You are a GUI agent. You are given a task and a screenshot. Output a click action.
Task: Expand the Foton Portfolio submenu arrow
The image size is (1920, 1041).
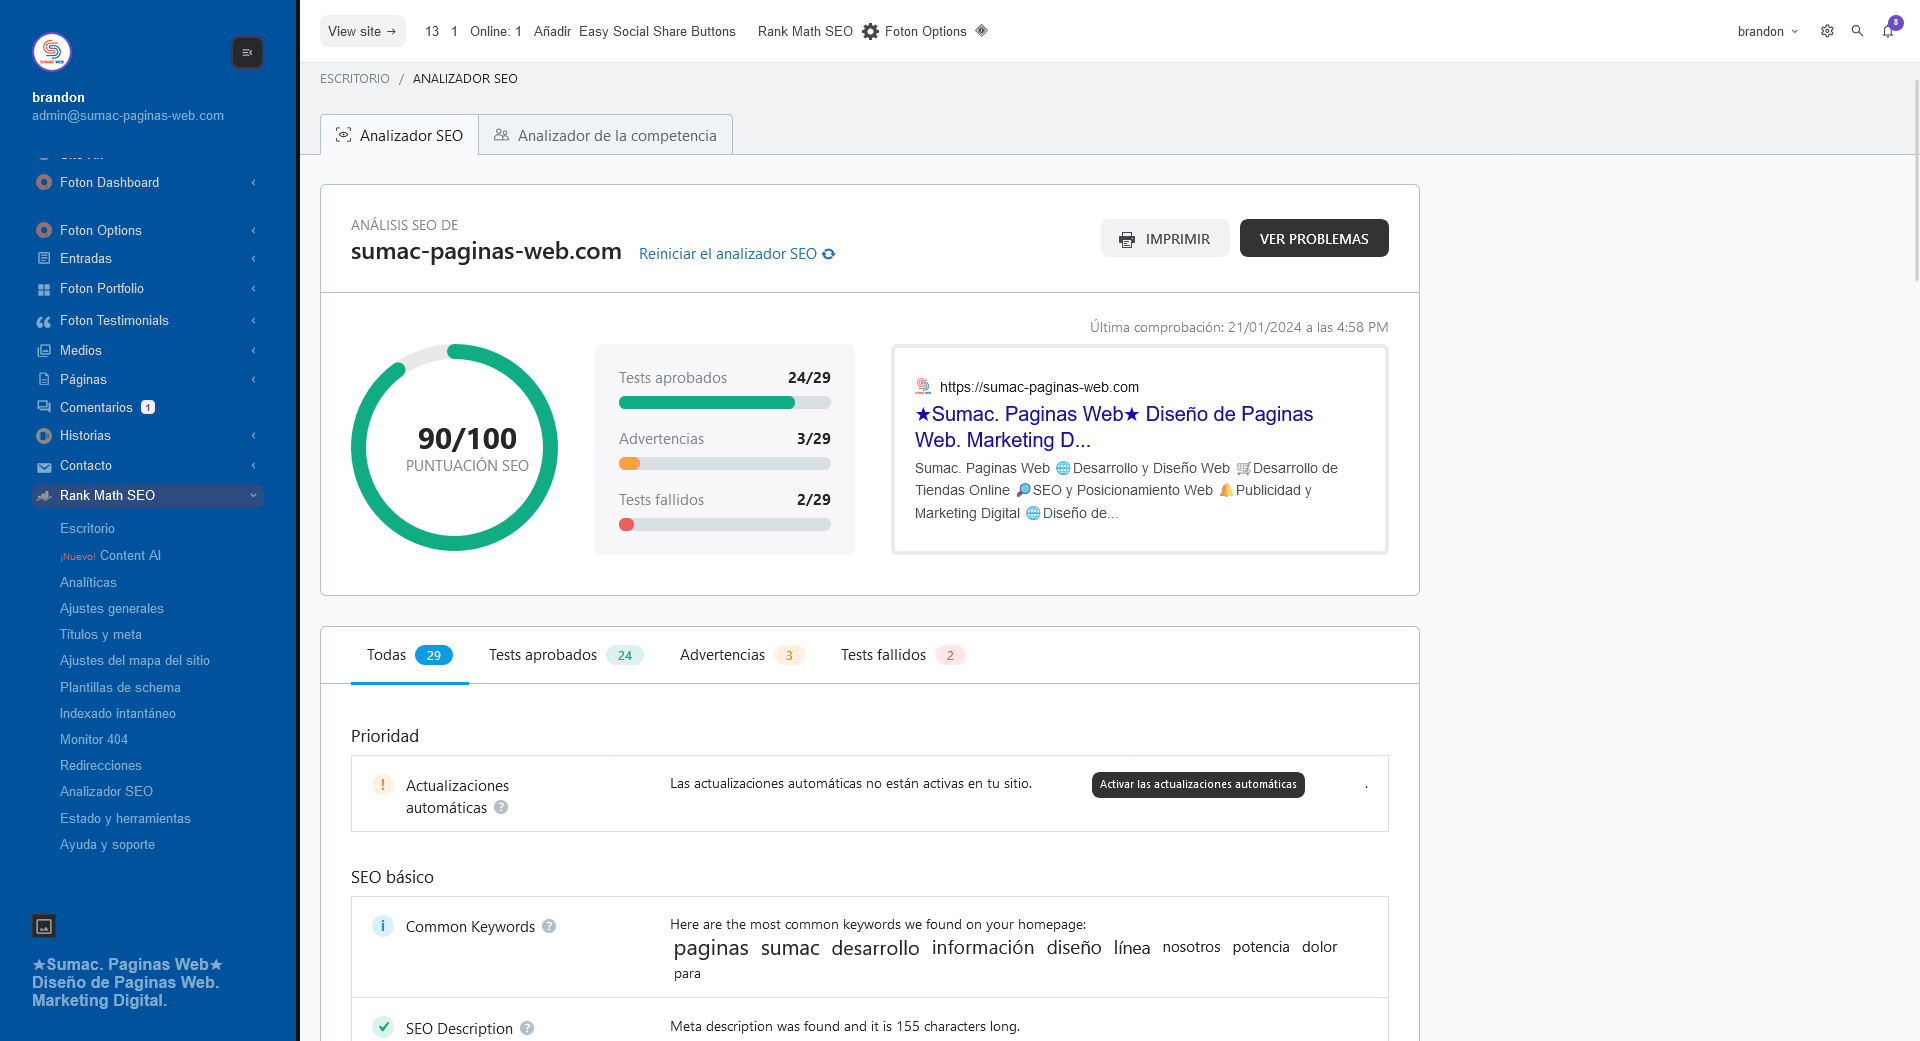(x=253, y=288)
